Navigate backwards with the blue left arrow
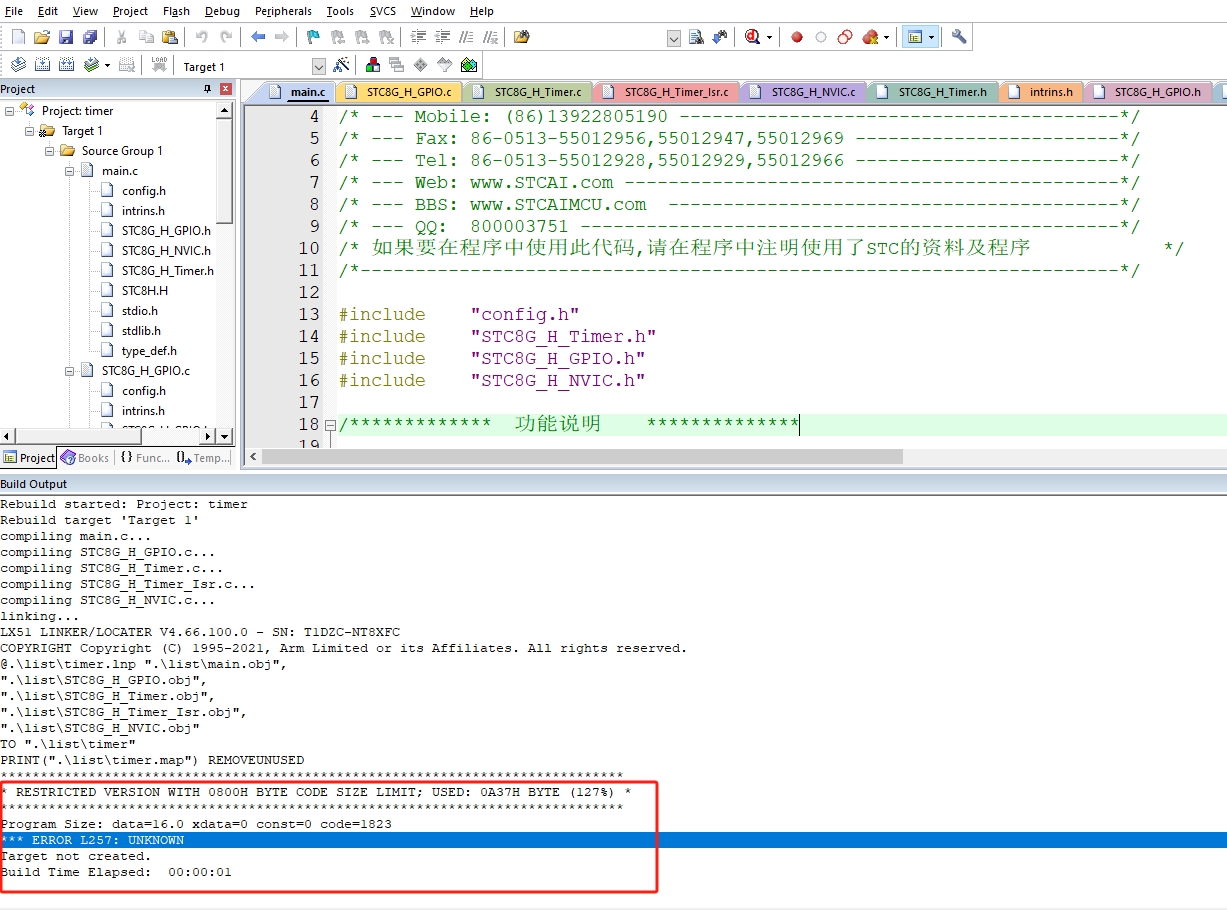 pyautogui.click(x=258, y=37)
